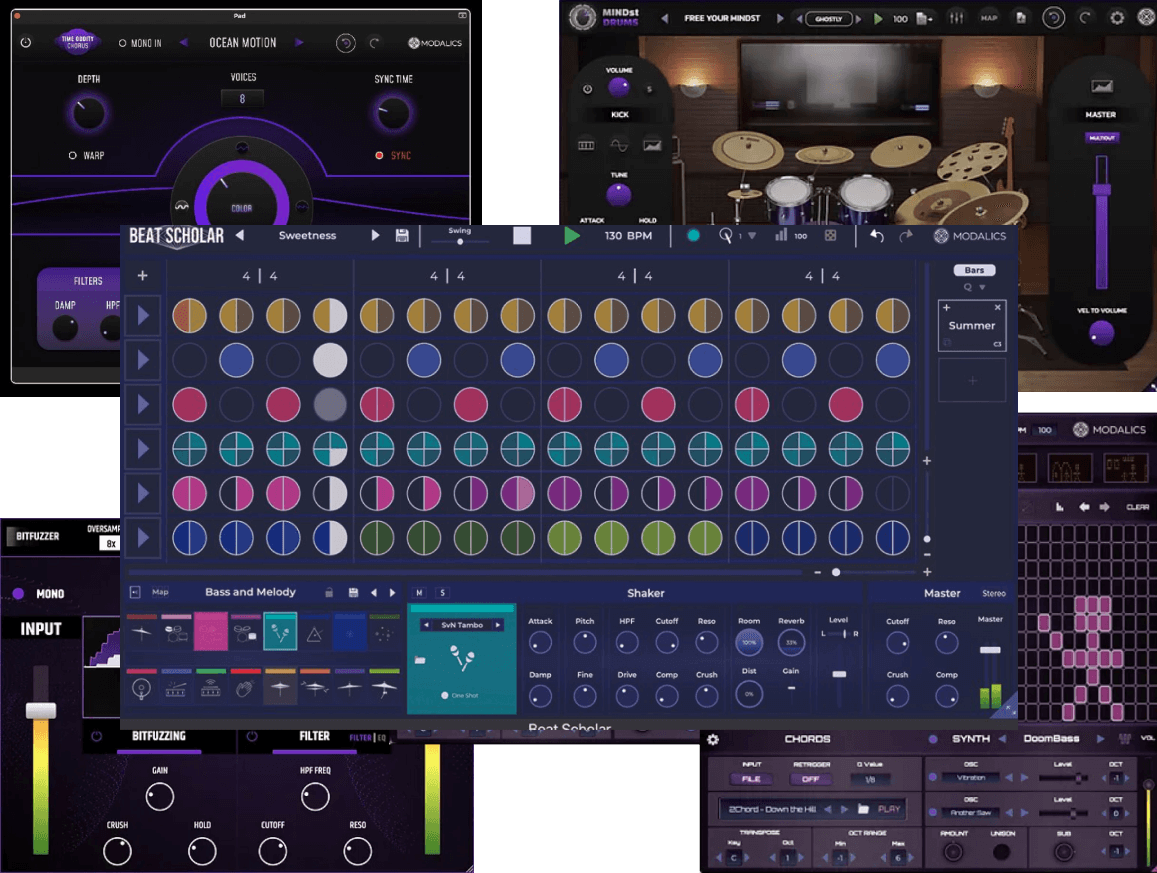The image size is (1157, 873).
Task: Click the metronome icon in Beat Scholar toolbar
Action: coord(725,235)
